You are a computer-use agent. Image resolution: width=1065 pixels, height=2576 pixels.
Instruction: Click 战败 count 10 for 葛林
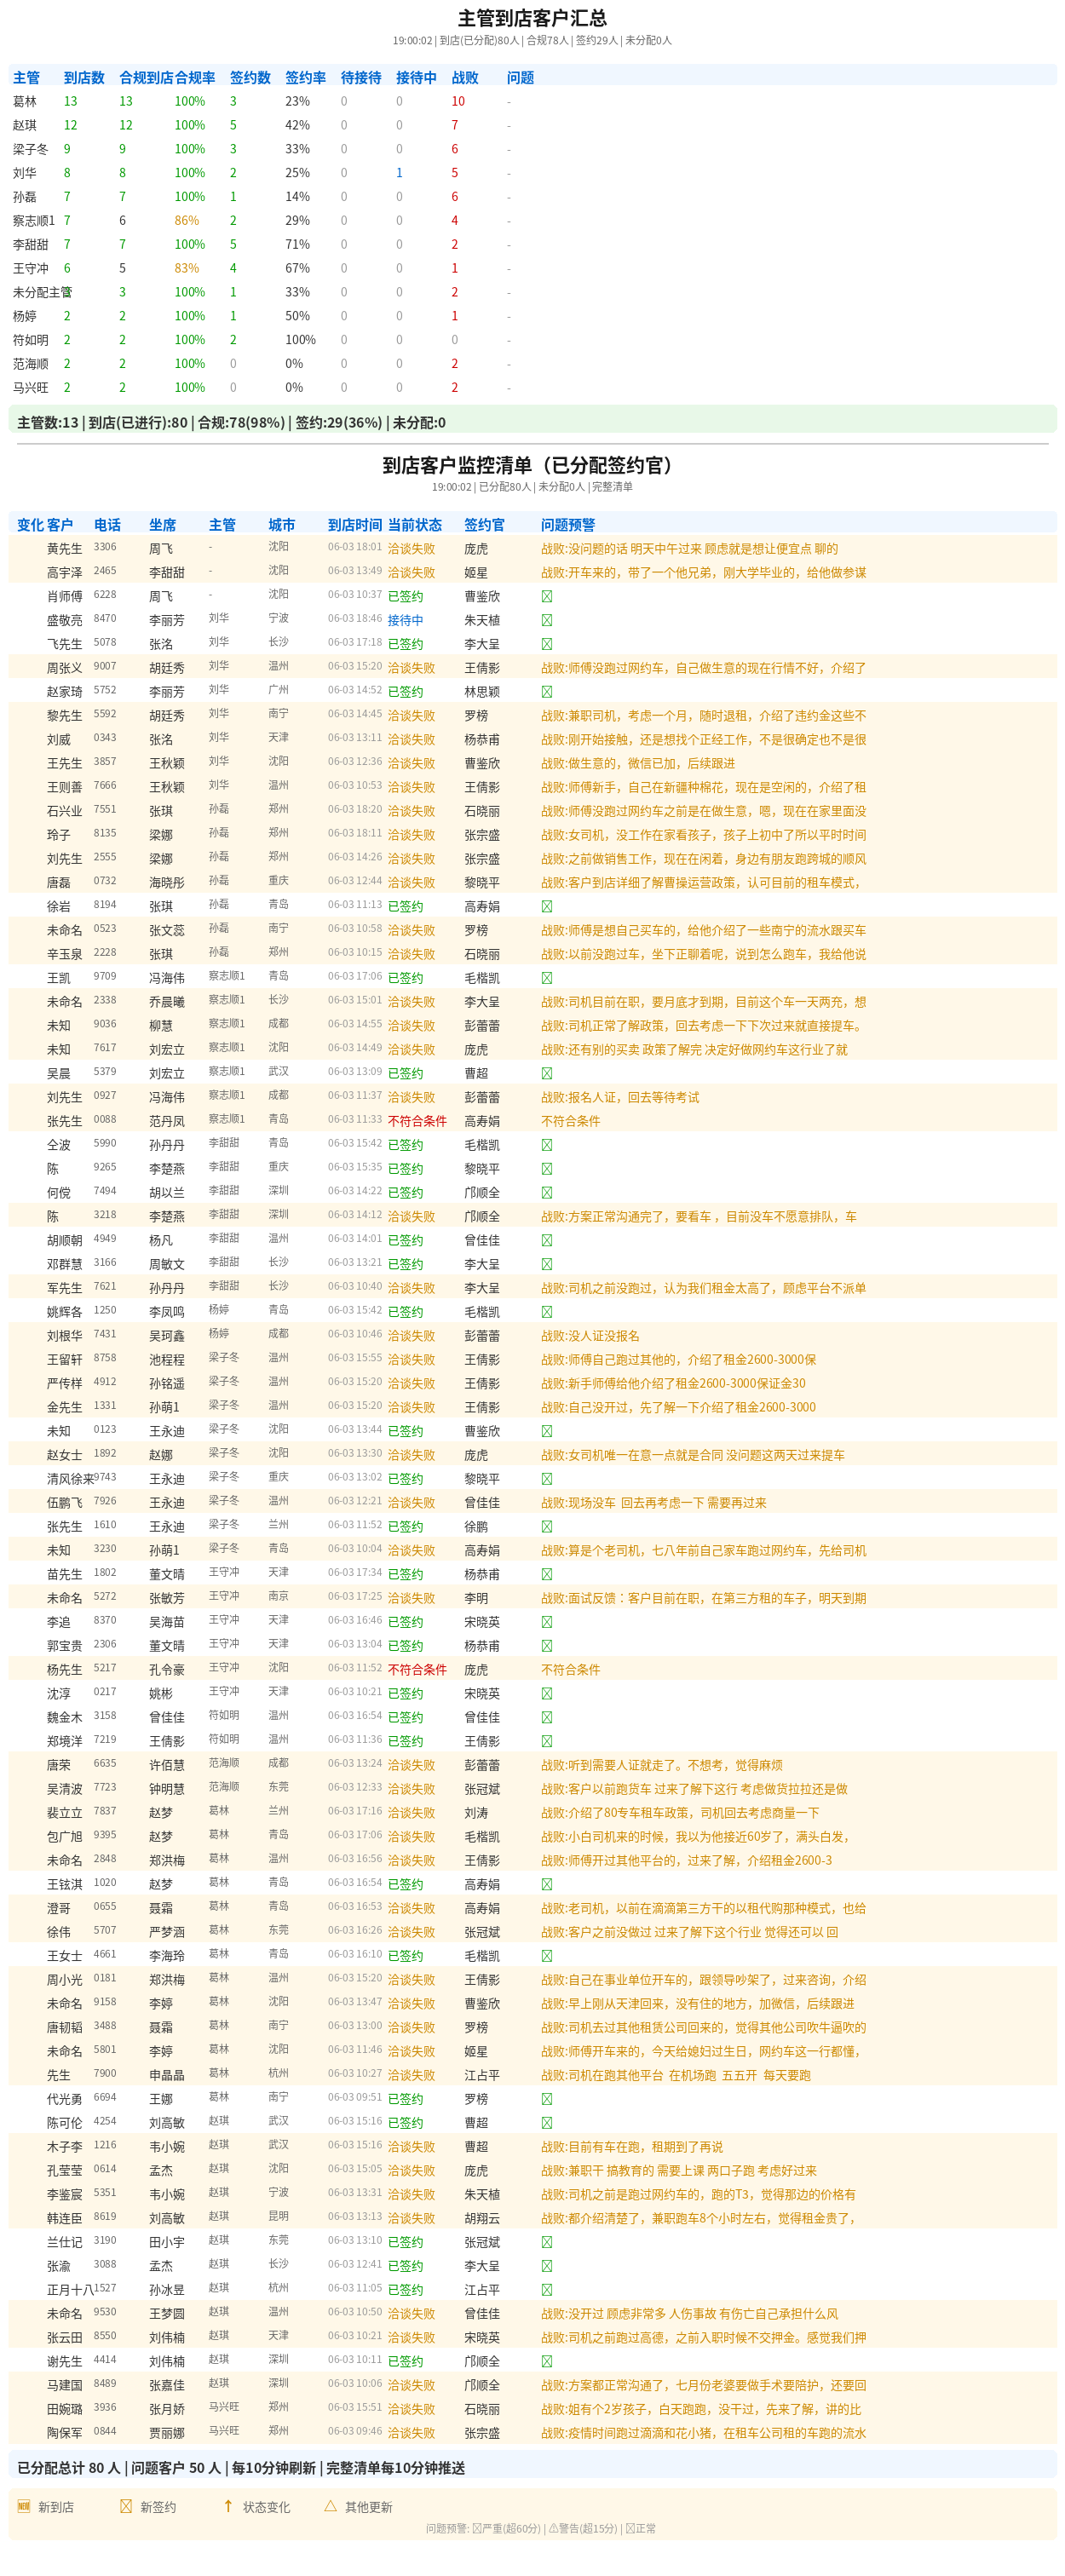tap(458, 101)
